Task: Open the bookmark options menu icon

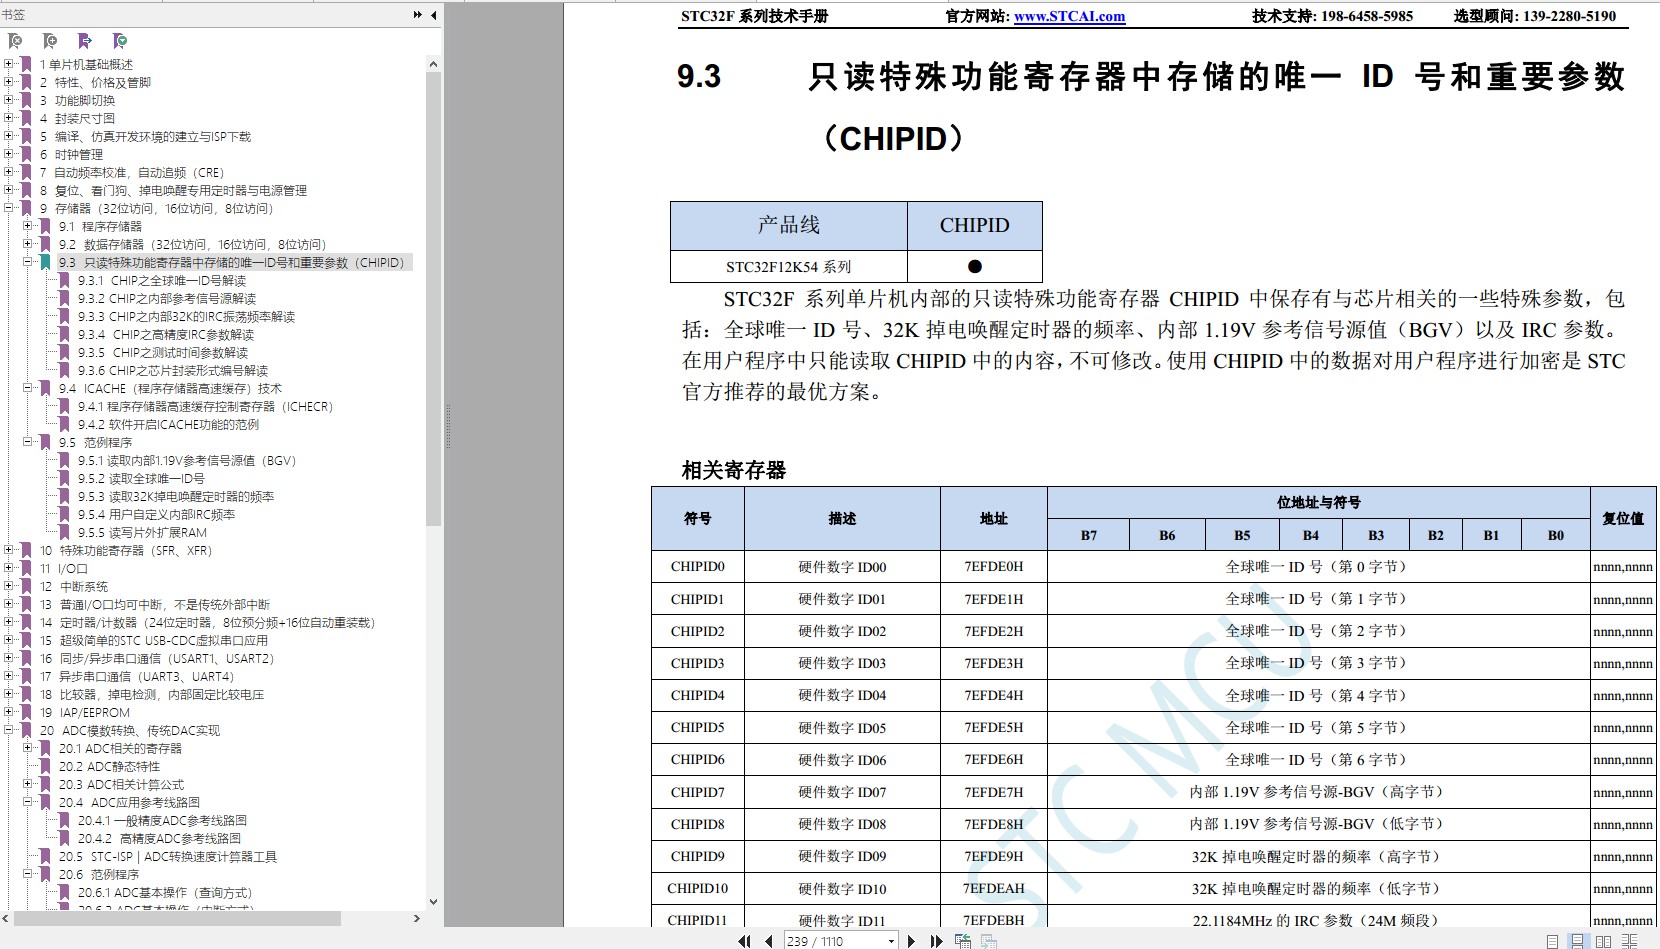Action: [120, 41]
